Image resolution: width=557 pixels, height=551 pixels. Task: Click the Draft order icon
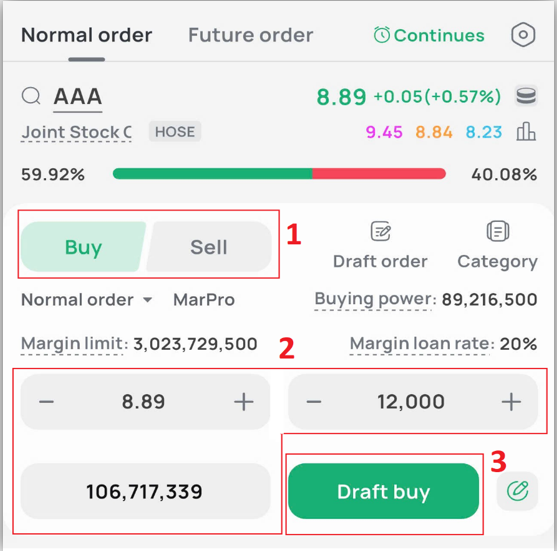[x=380, y=231]
